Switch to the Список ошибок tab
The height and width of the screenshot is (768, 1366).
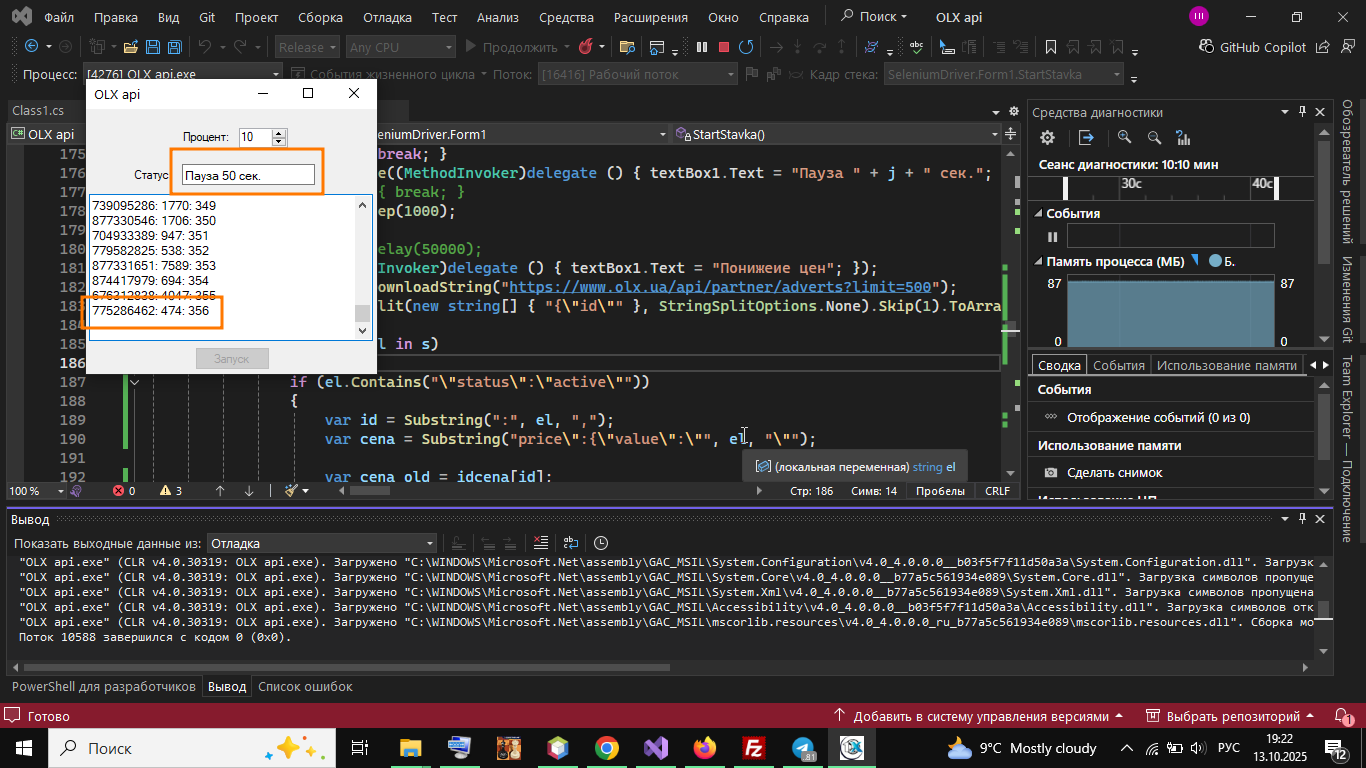[305, 687]
